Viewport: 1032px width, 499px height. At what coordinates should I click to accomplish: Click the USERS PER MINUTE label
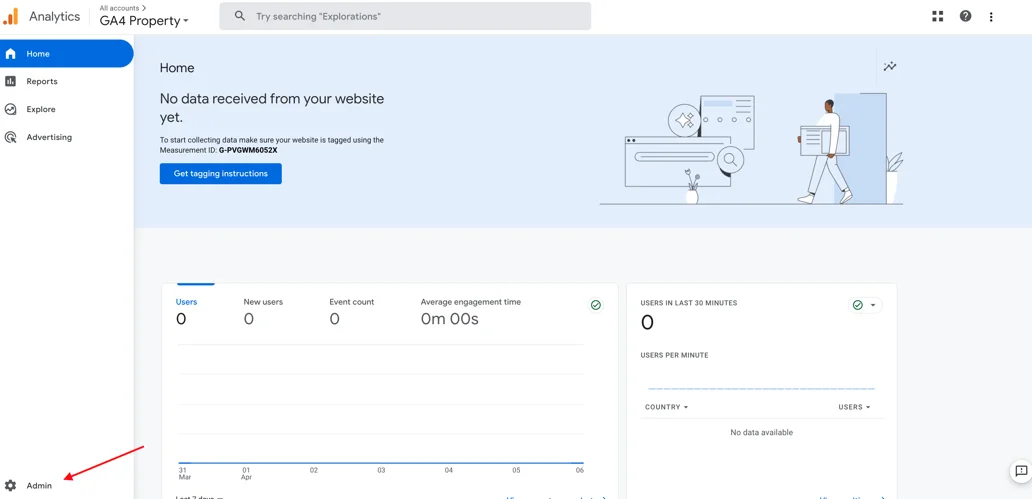pos(674,355)
